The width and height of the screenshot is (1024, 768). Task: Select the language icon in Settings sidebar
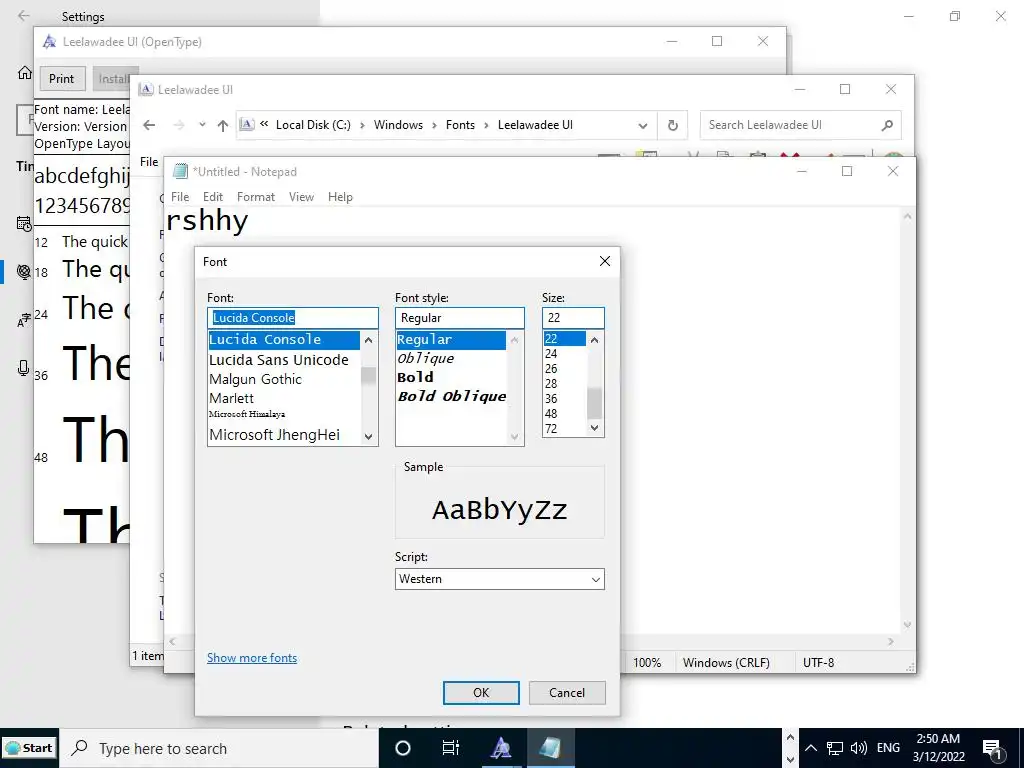[x=24, y=320]
